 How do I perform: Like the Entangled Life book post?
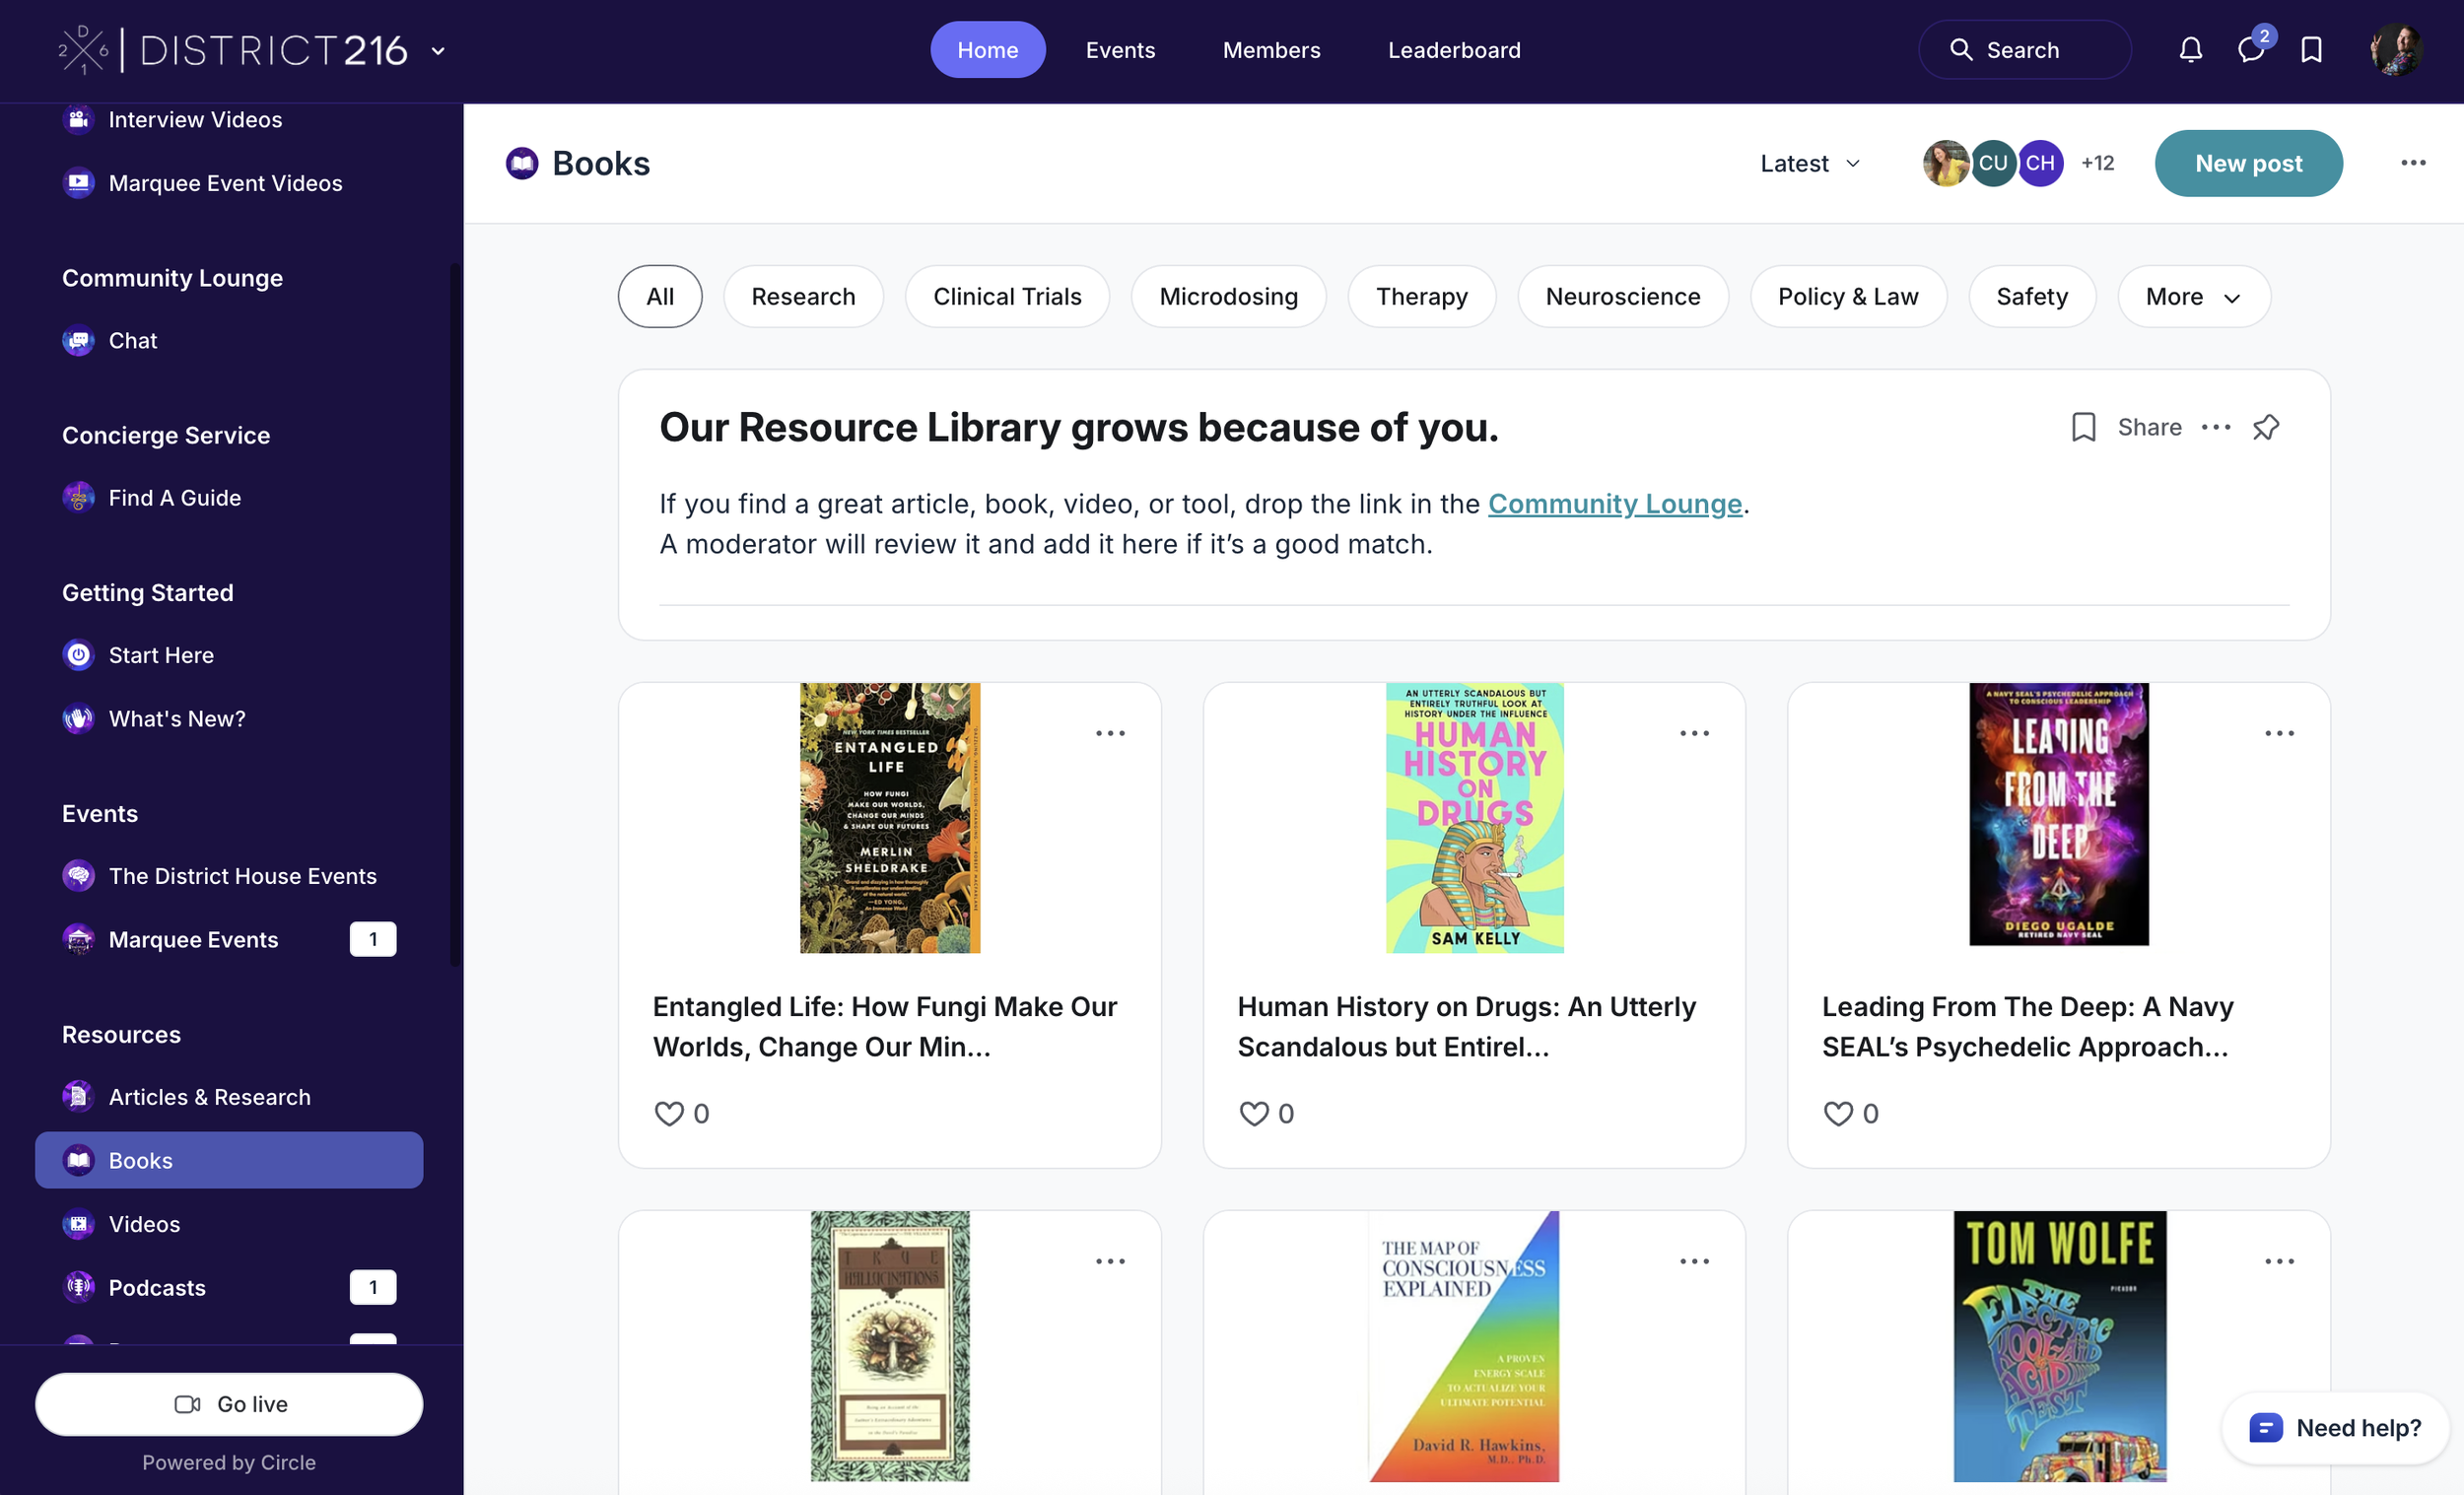[x=669, y=1113]
